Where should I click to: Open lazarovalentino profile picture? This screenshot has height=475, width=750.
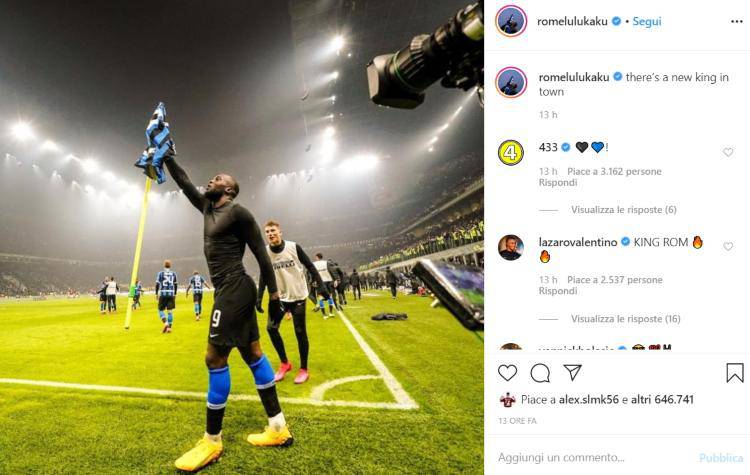(x=511, y=247)
